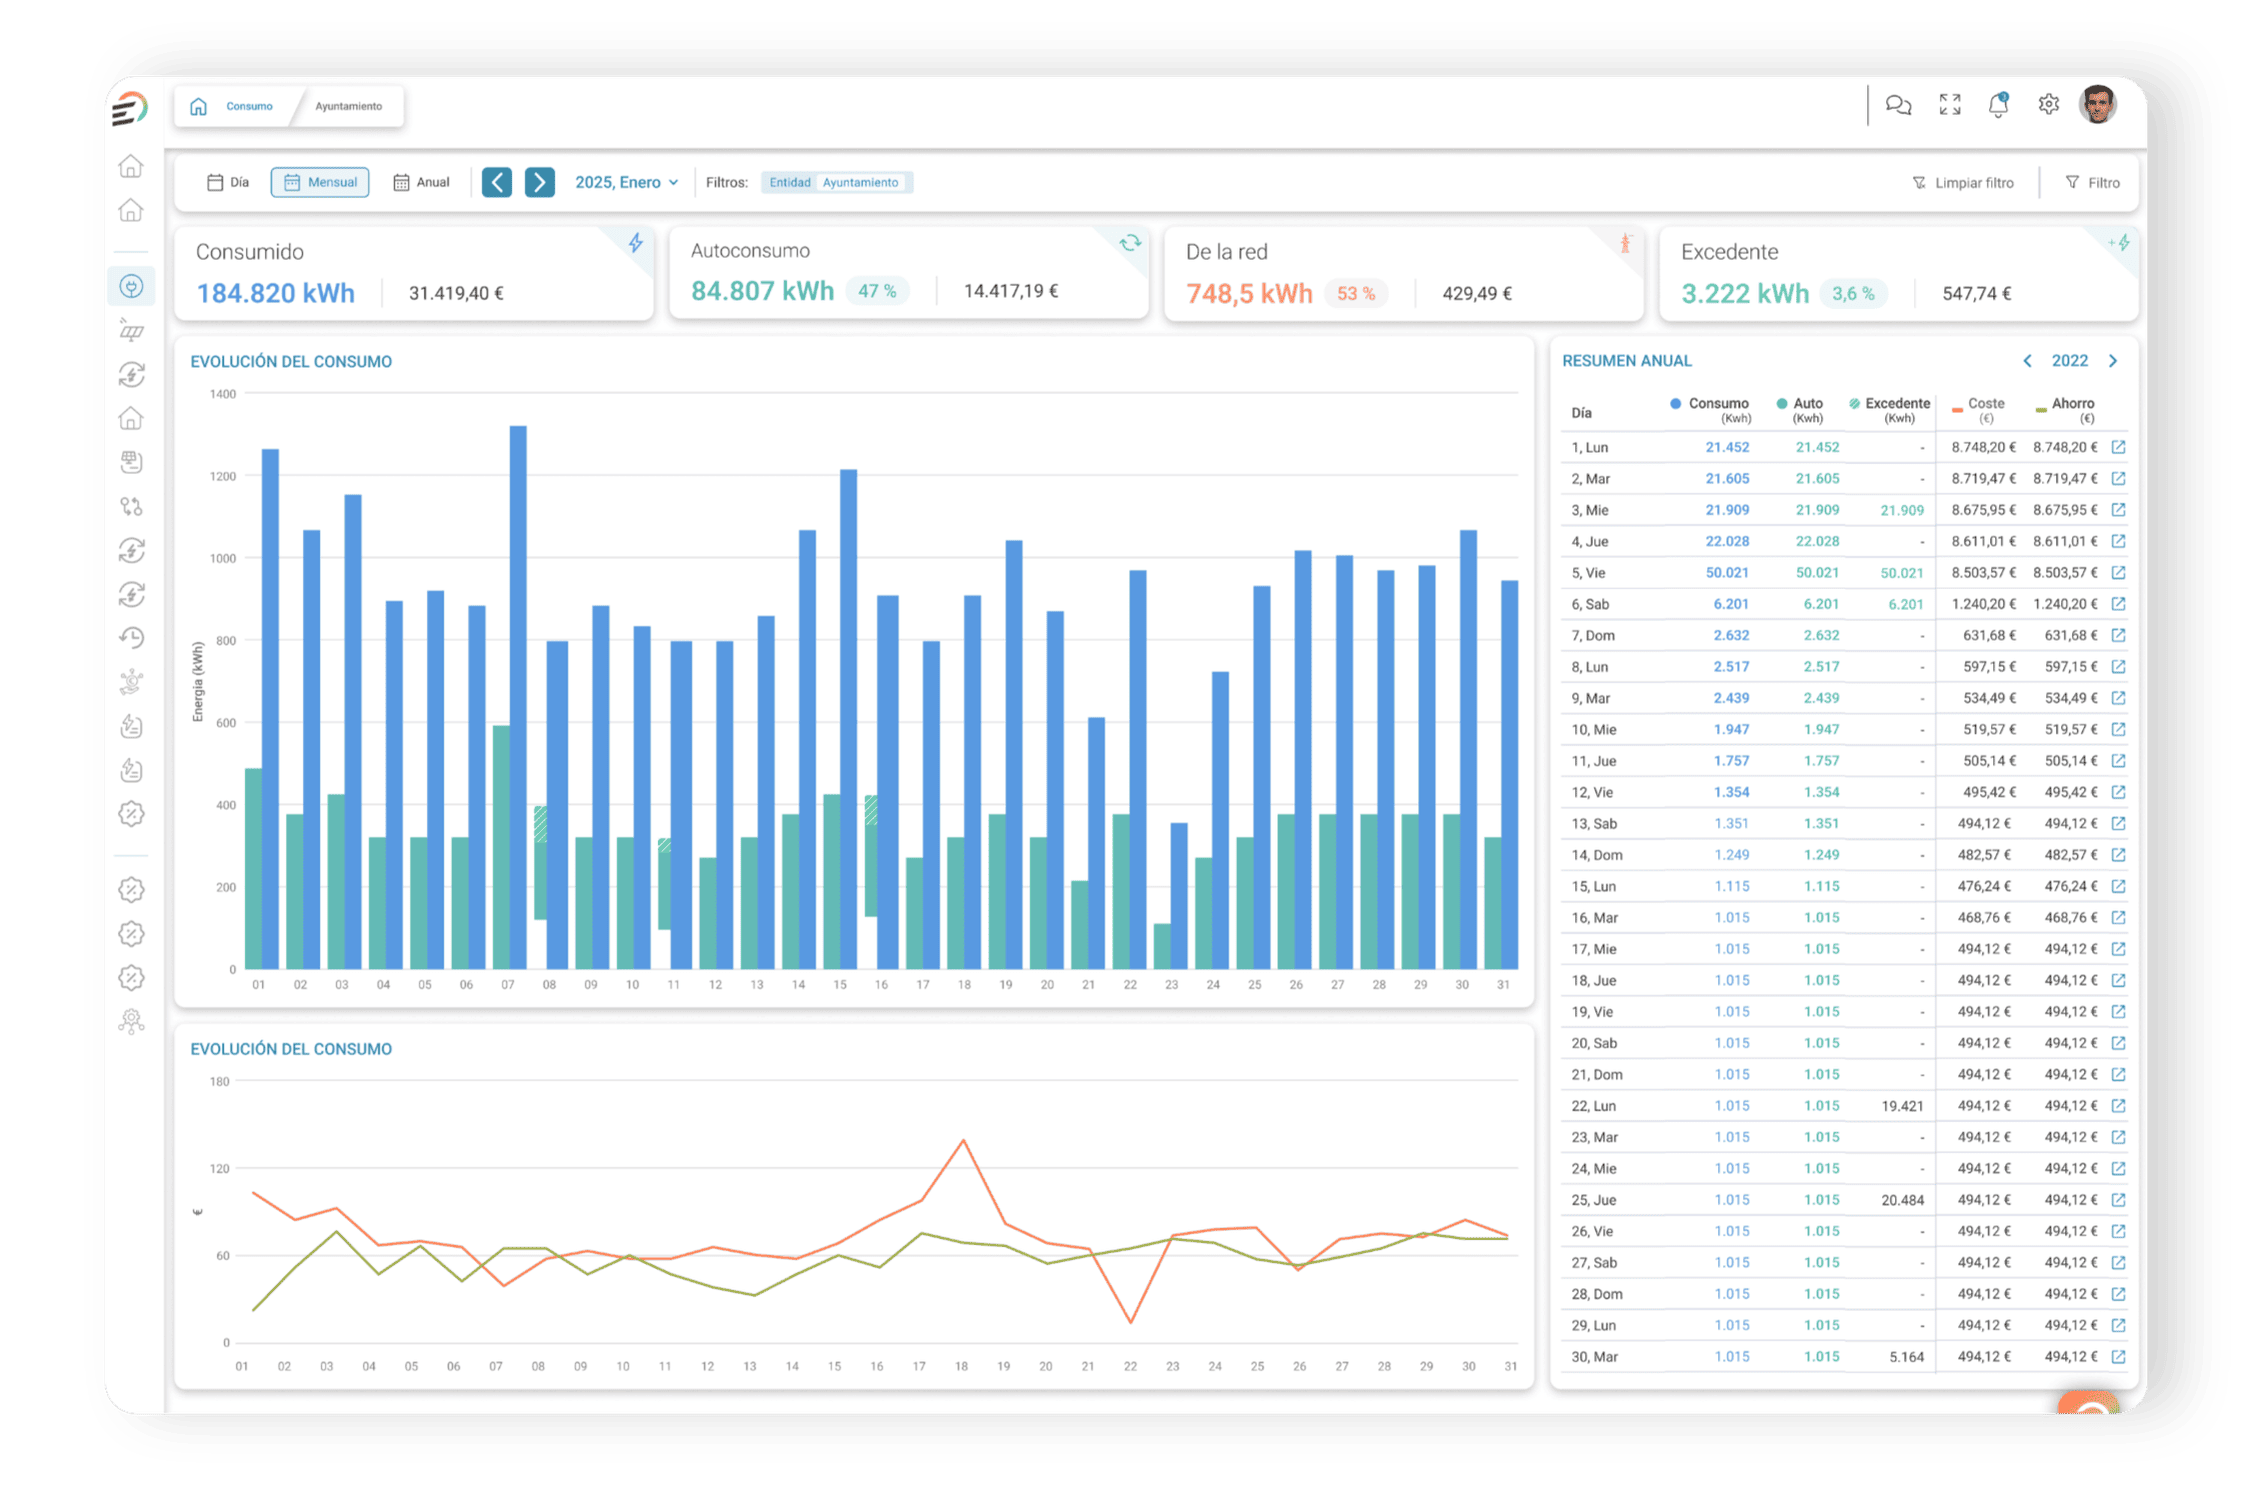2253x1490 pixels.
Task: Open the detail link icon for row 25, Jue
Action: pyautogui.click(x=2118, y=1200)
